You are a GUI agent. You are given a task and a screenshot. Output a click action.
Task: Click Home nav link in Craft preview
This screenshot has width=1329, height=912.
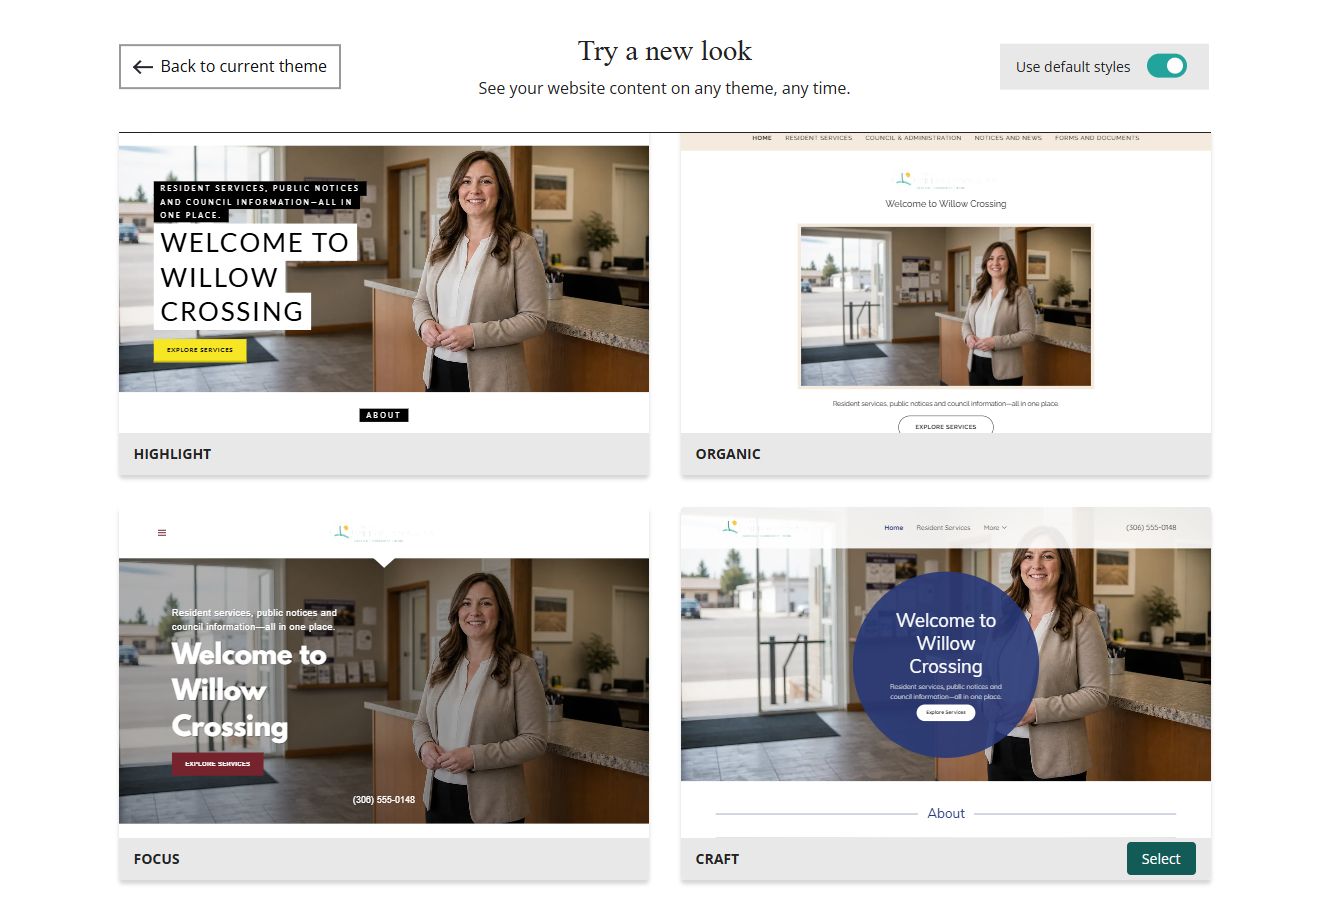pos(894,527)
